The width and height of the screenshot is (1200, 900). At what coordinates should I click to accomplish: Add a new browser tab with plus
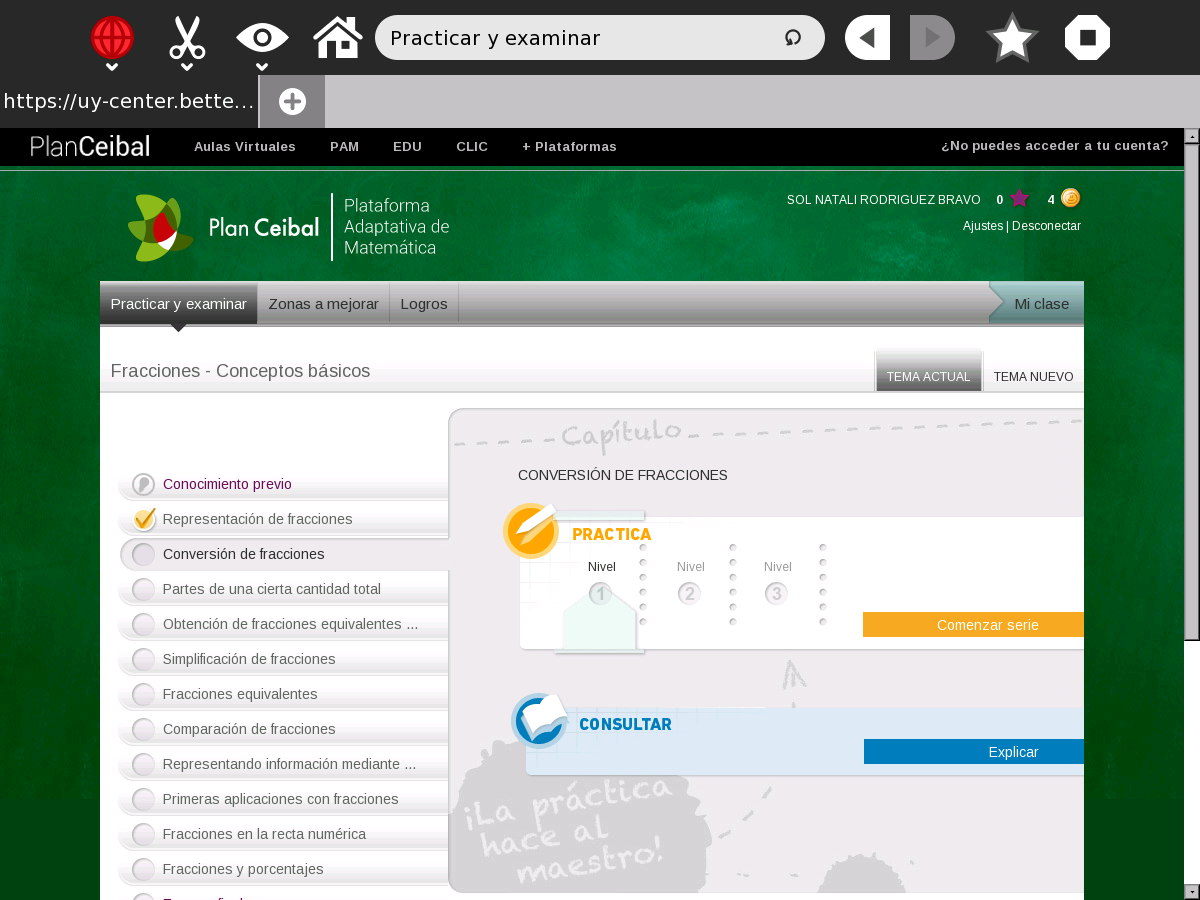292,101
